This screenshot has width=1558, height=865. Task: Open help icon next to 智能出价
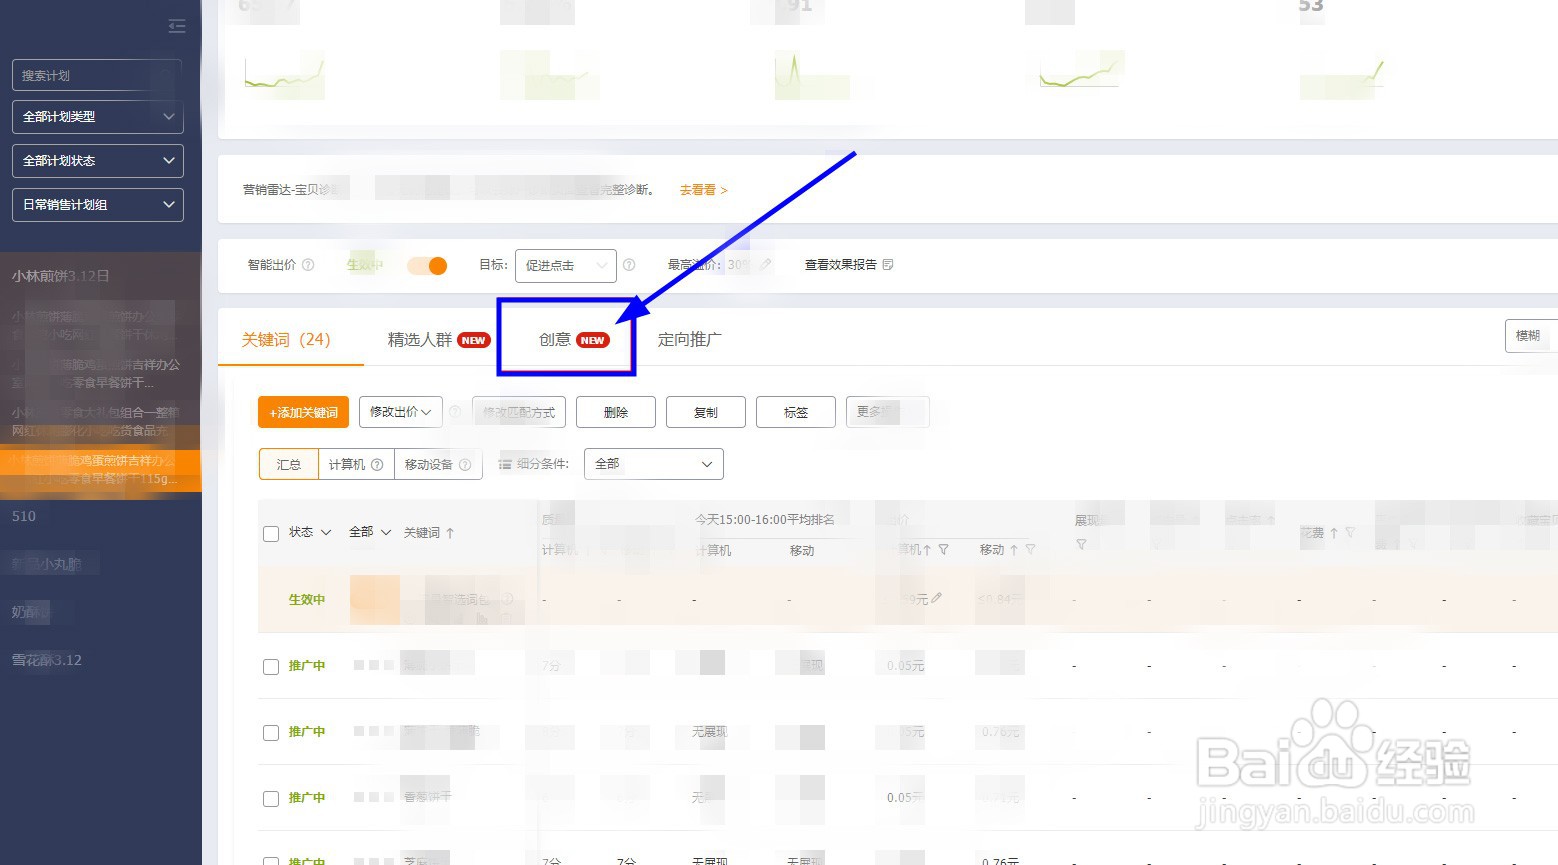tap(308, 265)
